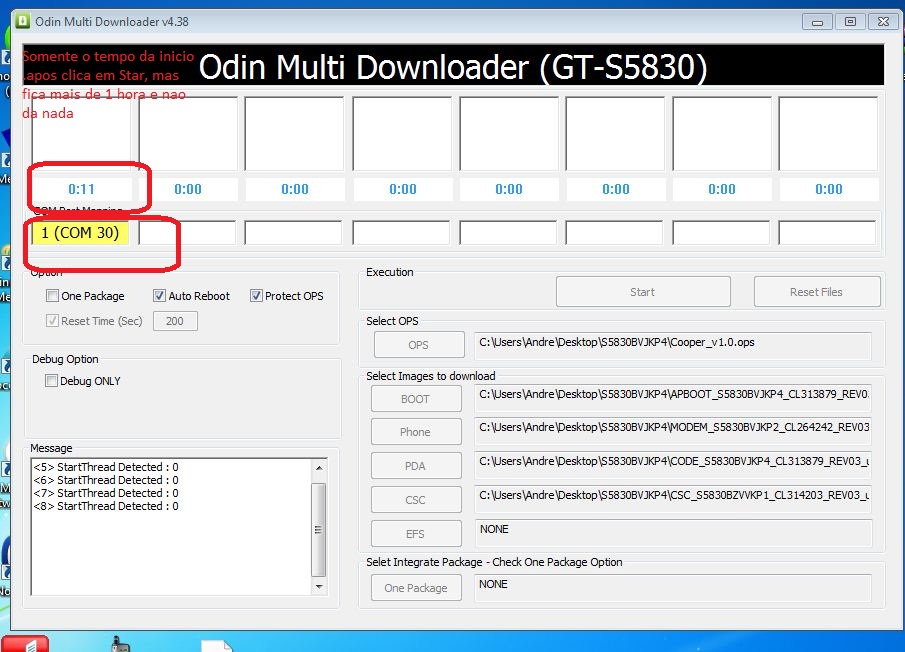This screenshot has width=905, height=652.
Task: Click the Odin Multi Downloader (GT-S5830) banner
Action: point(453,66)
